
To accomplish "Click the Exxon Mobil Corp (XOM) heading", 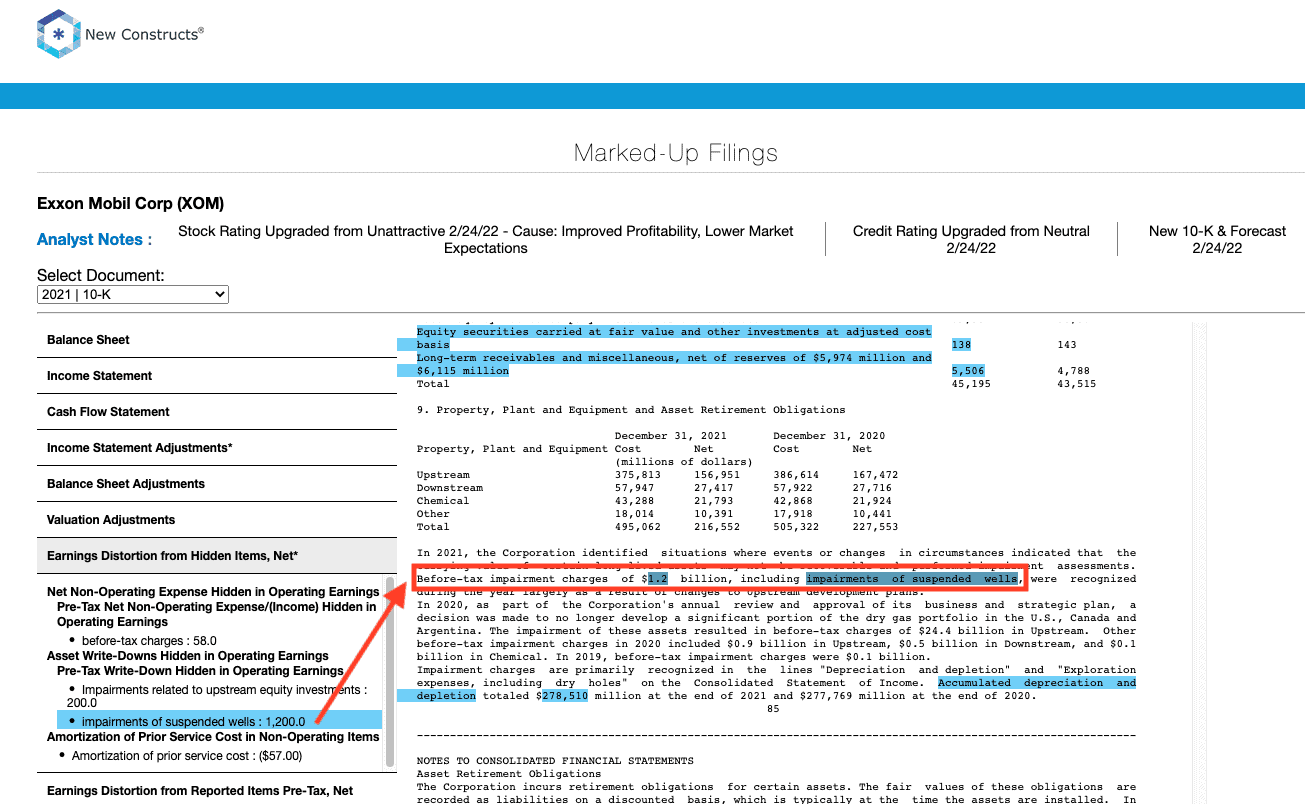I will [130, 204].
